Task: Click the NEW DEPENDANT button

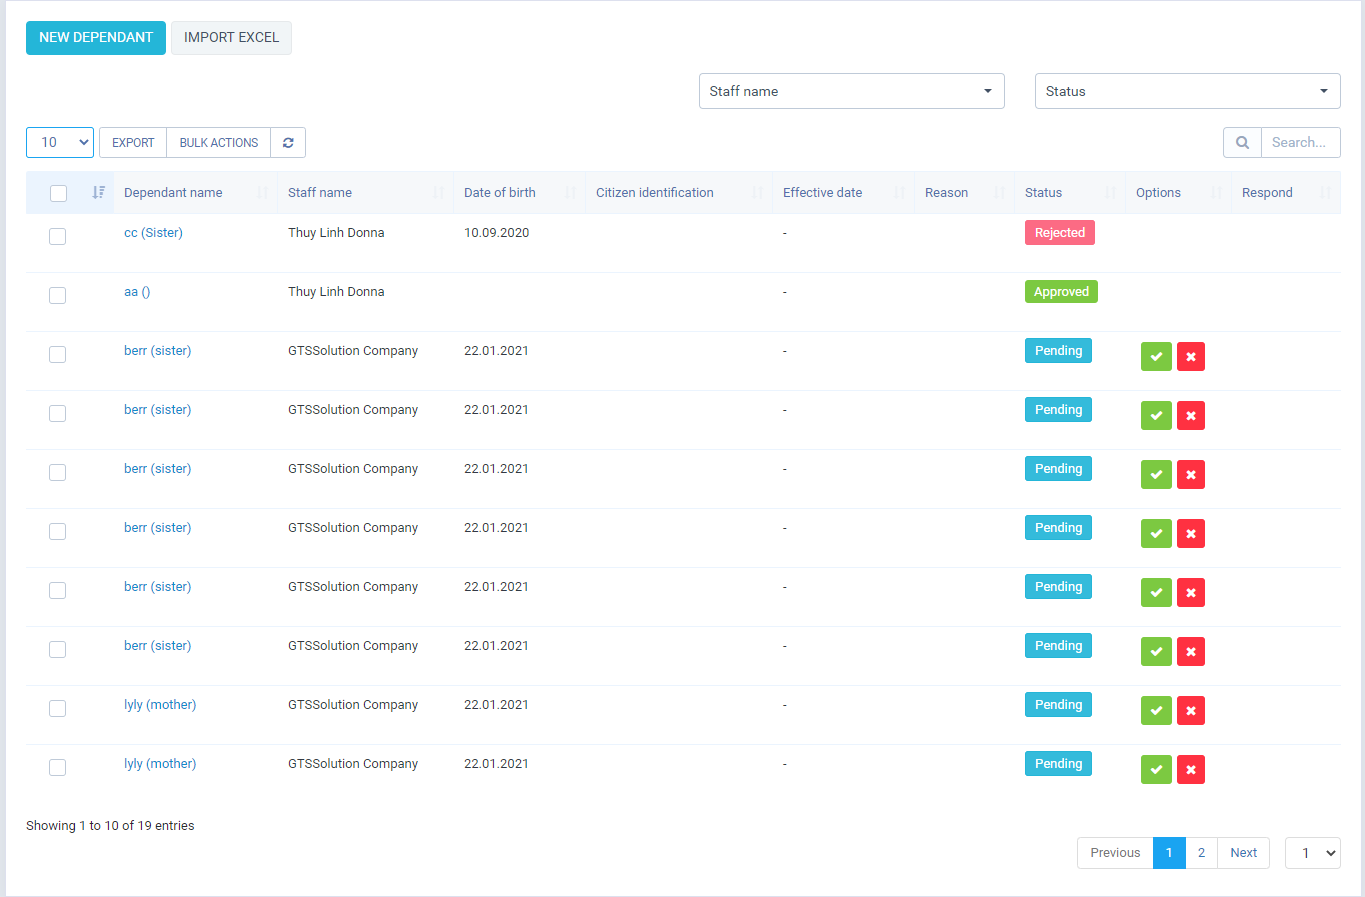Action: 95,37
